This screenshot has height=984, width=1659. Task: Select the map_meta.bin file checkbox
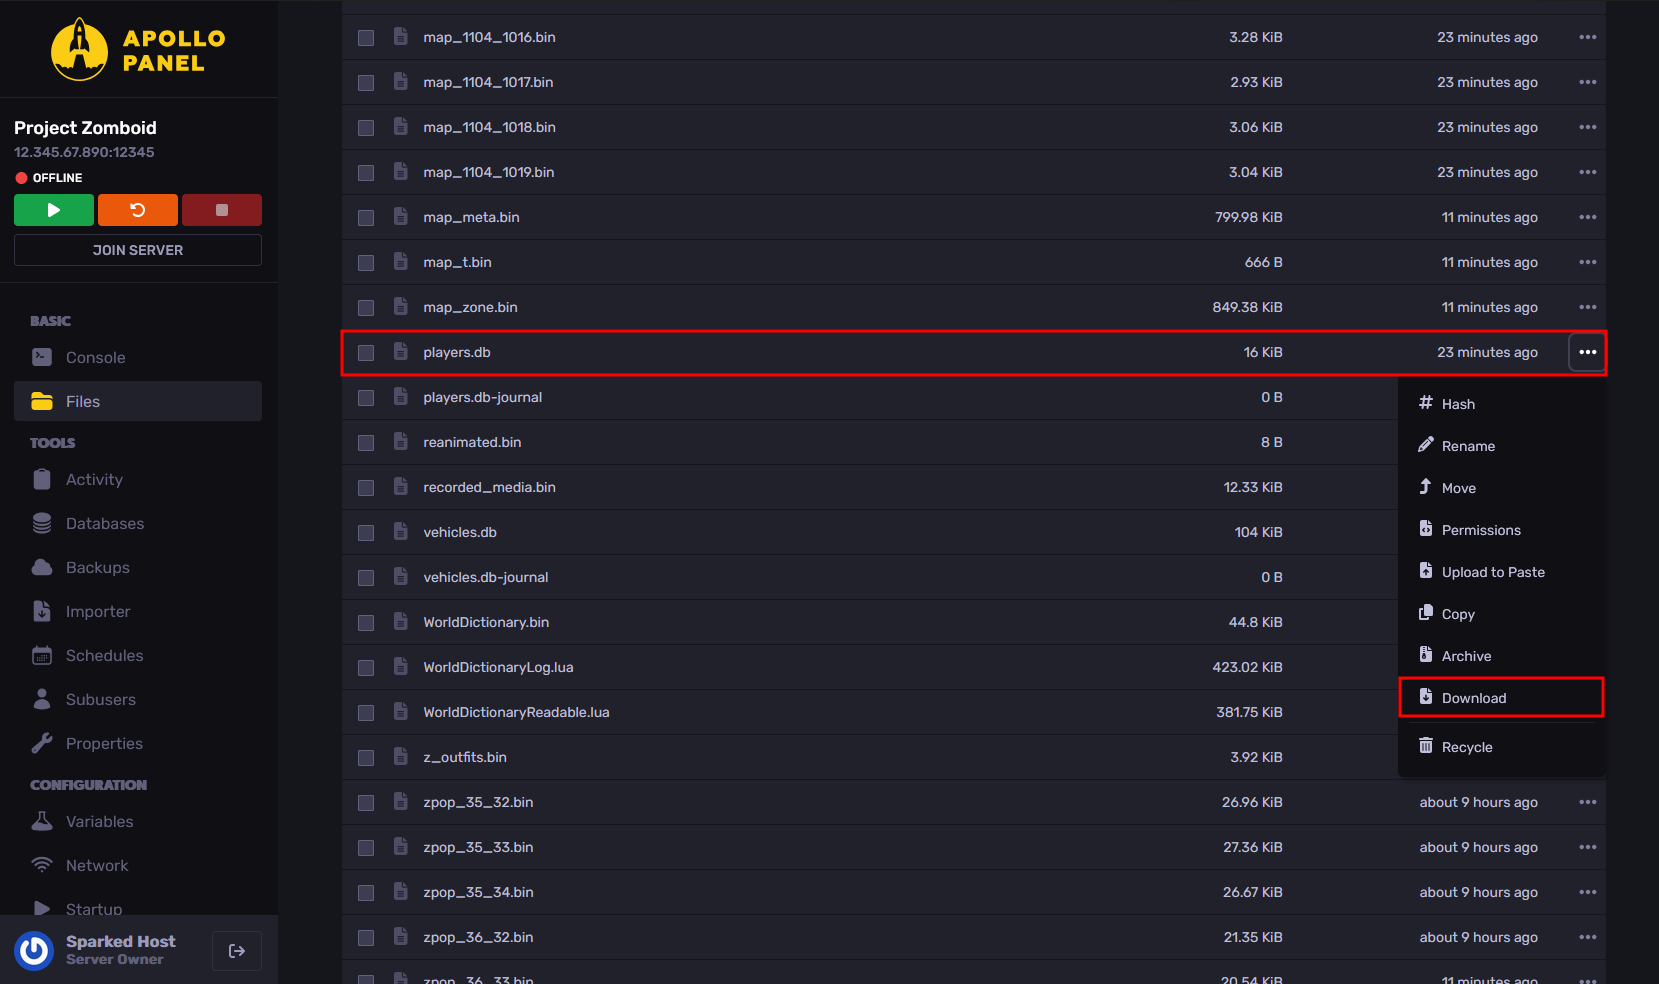[x=366, y=218]
